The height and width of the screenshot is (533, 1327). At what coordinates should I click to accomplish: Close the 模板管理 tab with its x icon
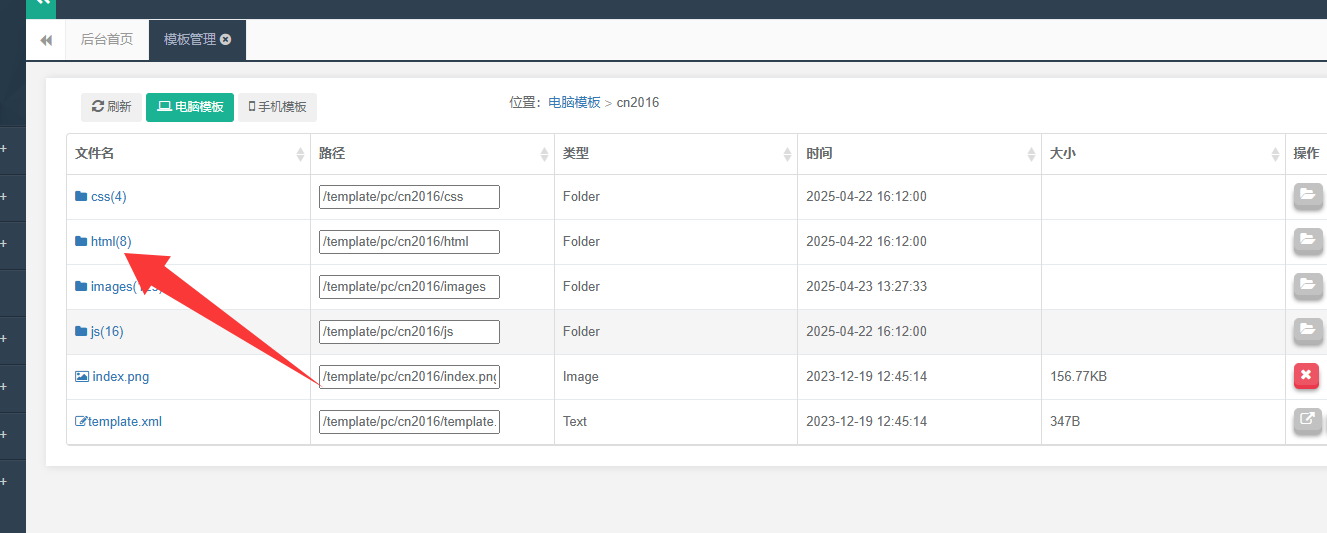(226, 40)
